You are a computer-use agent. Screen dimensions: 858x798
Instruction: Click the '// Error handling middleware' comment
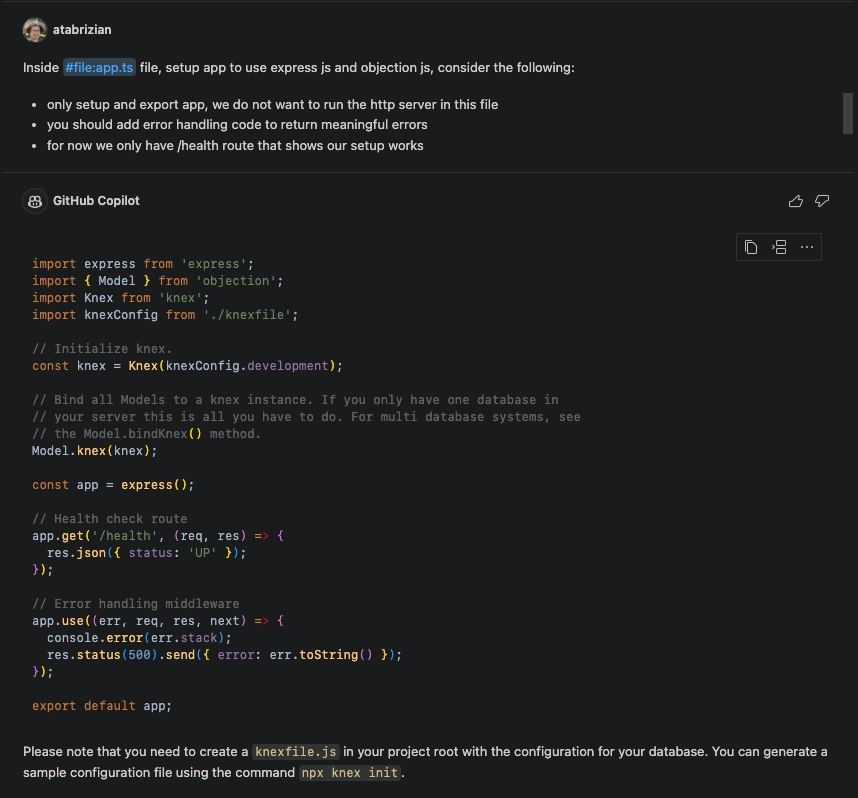tap(135, 604)
